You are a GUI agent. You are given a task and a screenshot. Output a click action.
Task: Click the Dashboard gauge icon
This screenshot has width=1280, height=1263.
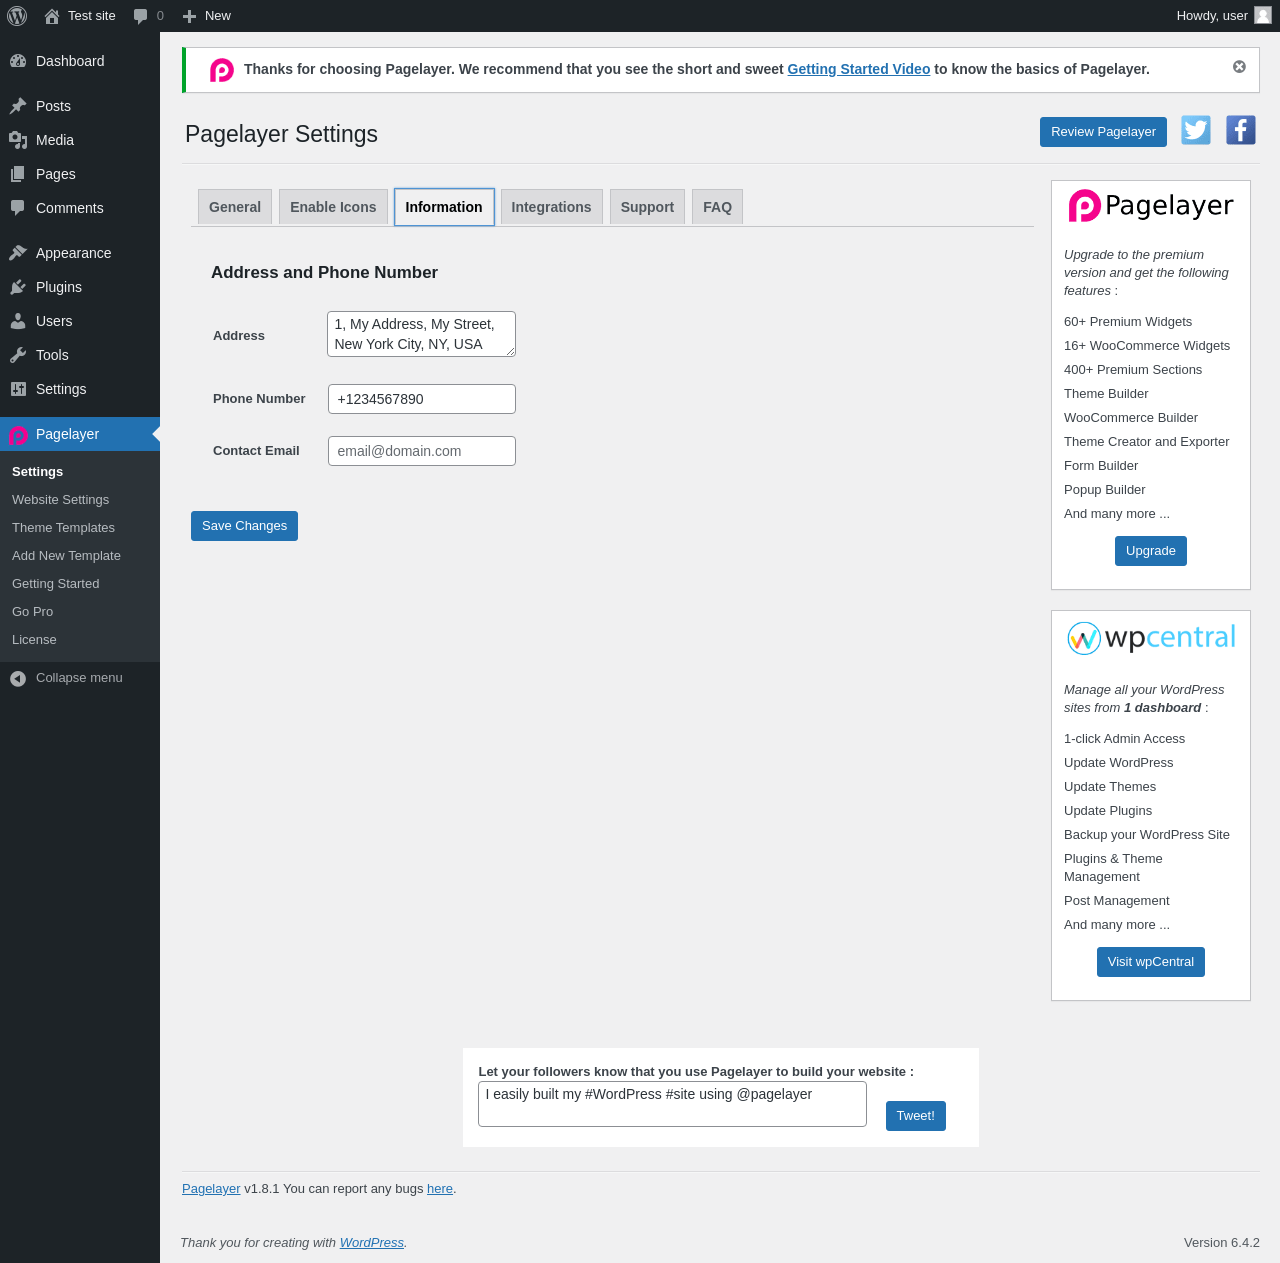point(18,61)
